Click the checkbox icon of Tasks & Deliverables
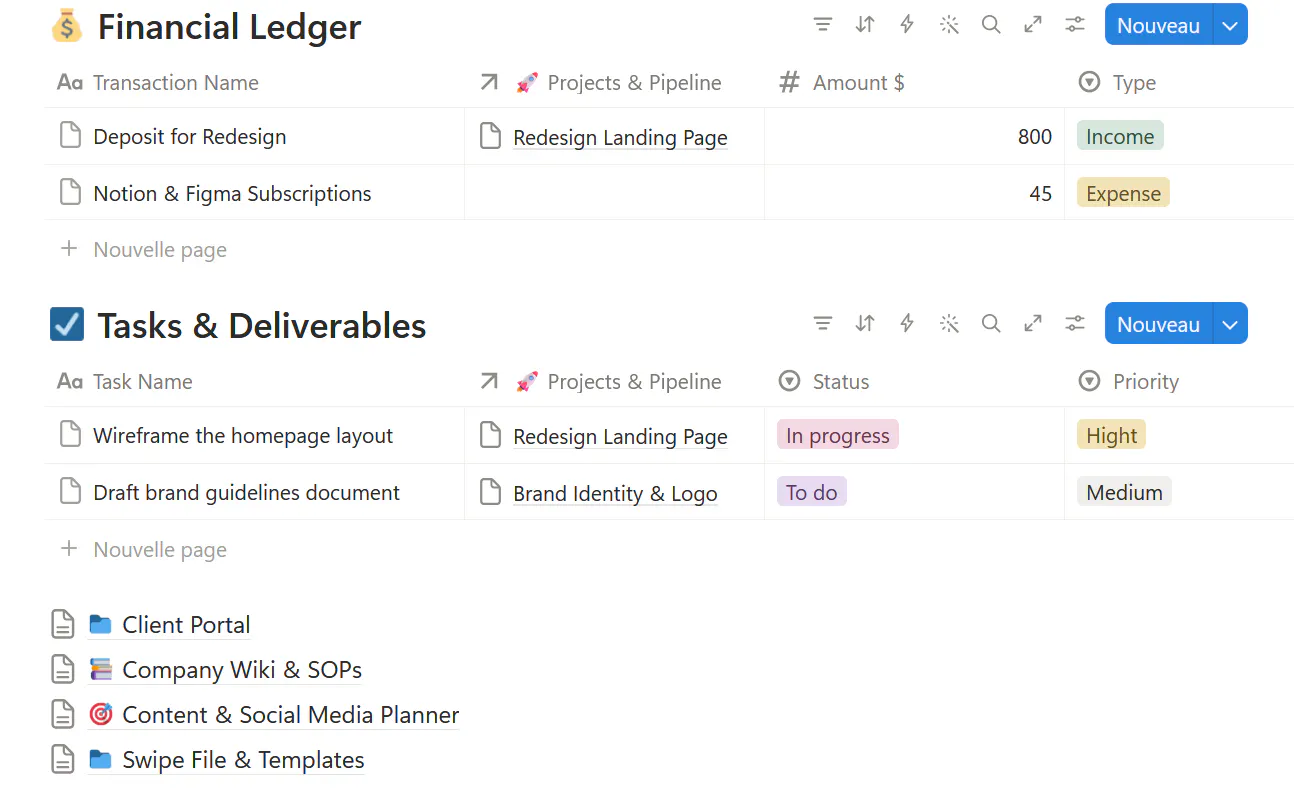The width and height of the screenshot is (1294, 790). click(67, 325)
